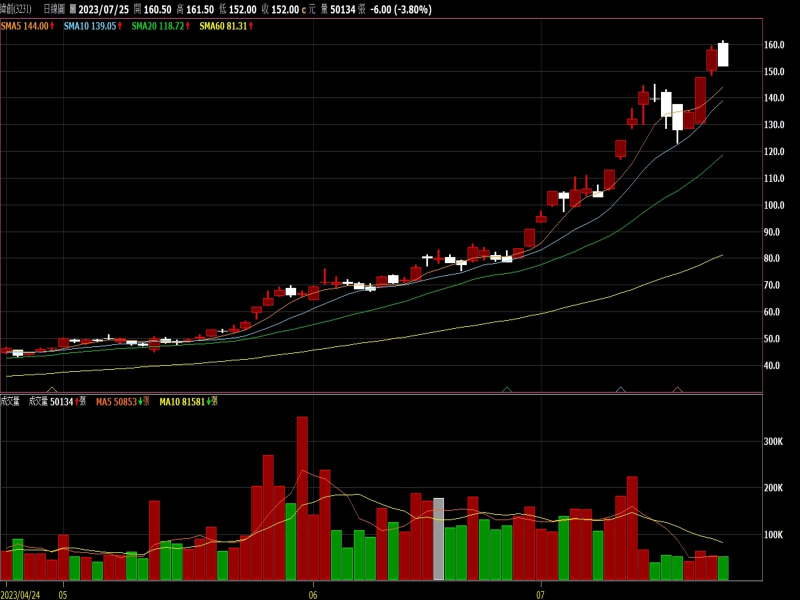Screen dimensions: 800x600
Task: Click the red up arrow beside SMA5
Action: (52, 25)
